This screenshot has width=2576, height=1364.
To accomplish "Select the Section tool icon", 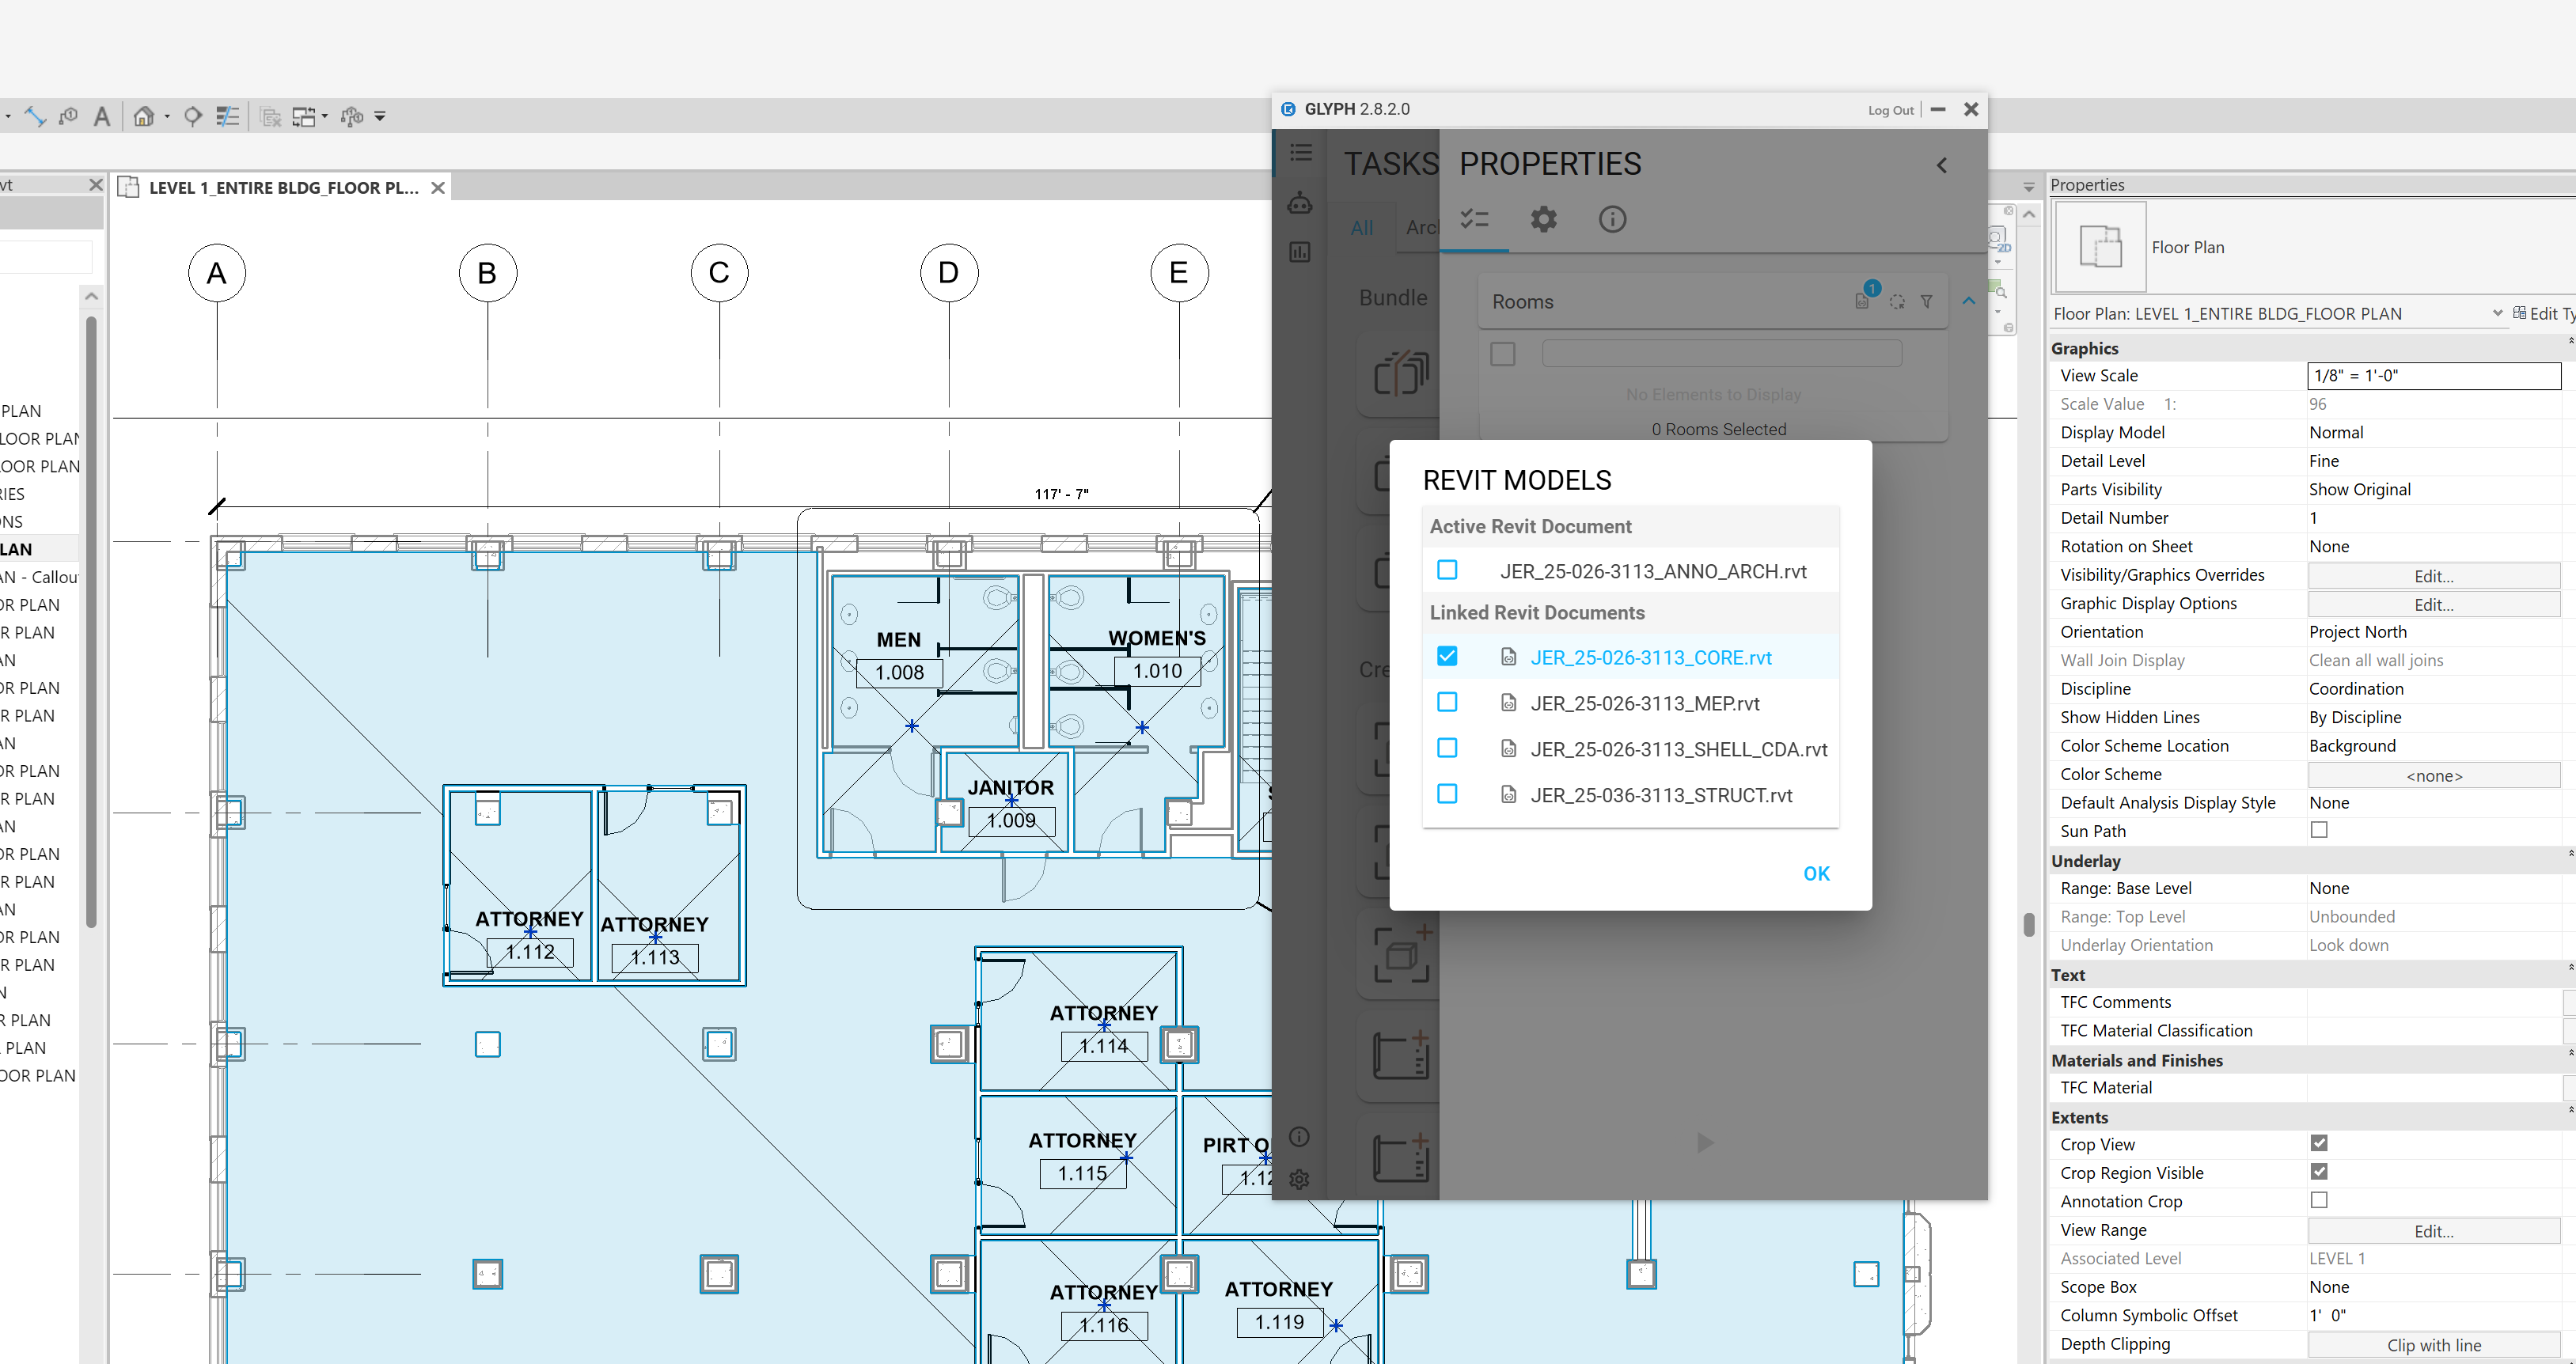I will (x=193, y=117).
